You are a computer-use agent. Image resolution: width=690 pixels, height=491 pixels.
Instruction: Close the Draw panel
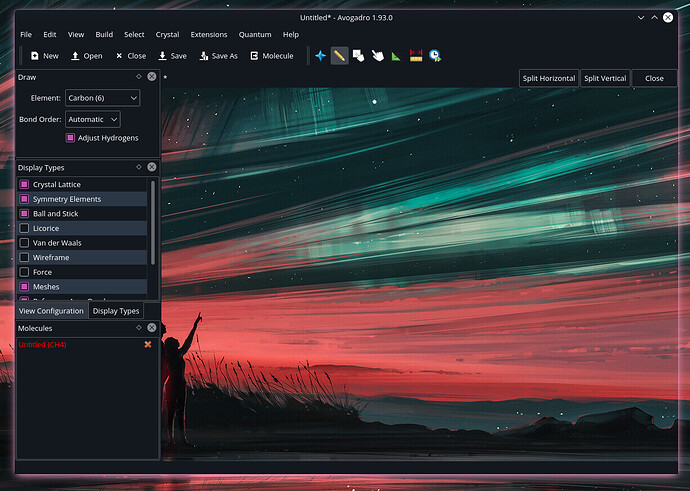click(x=152, y=77)
